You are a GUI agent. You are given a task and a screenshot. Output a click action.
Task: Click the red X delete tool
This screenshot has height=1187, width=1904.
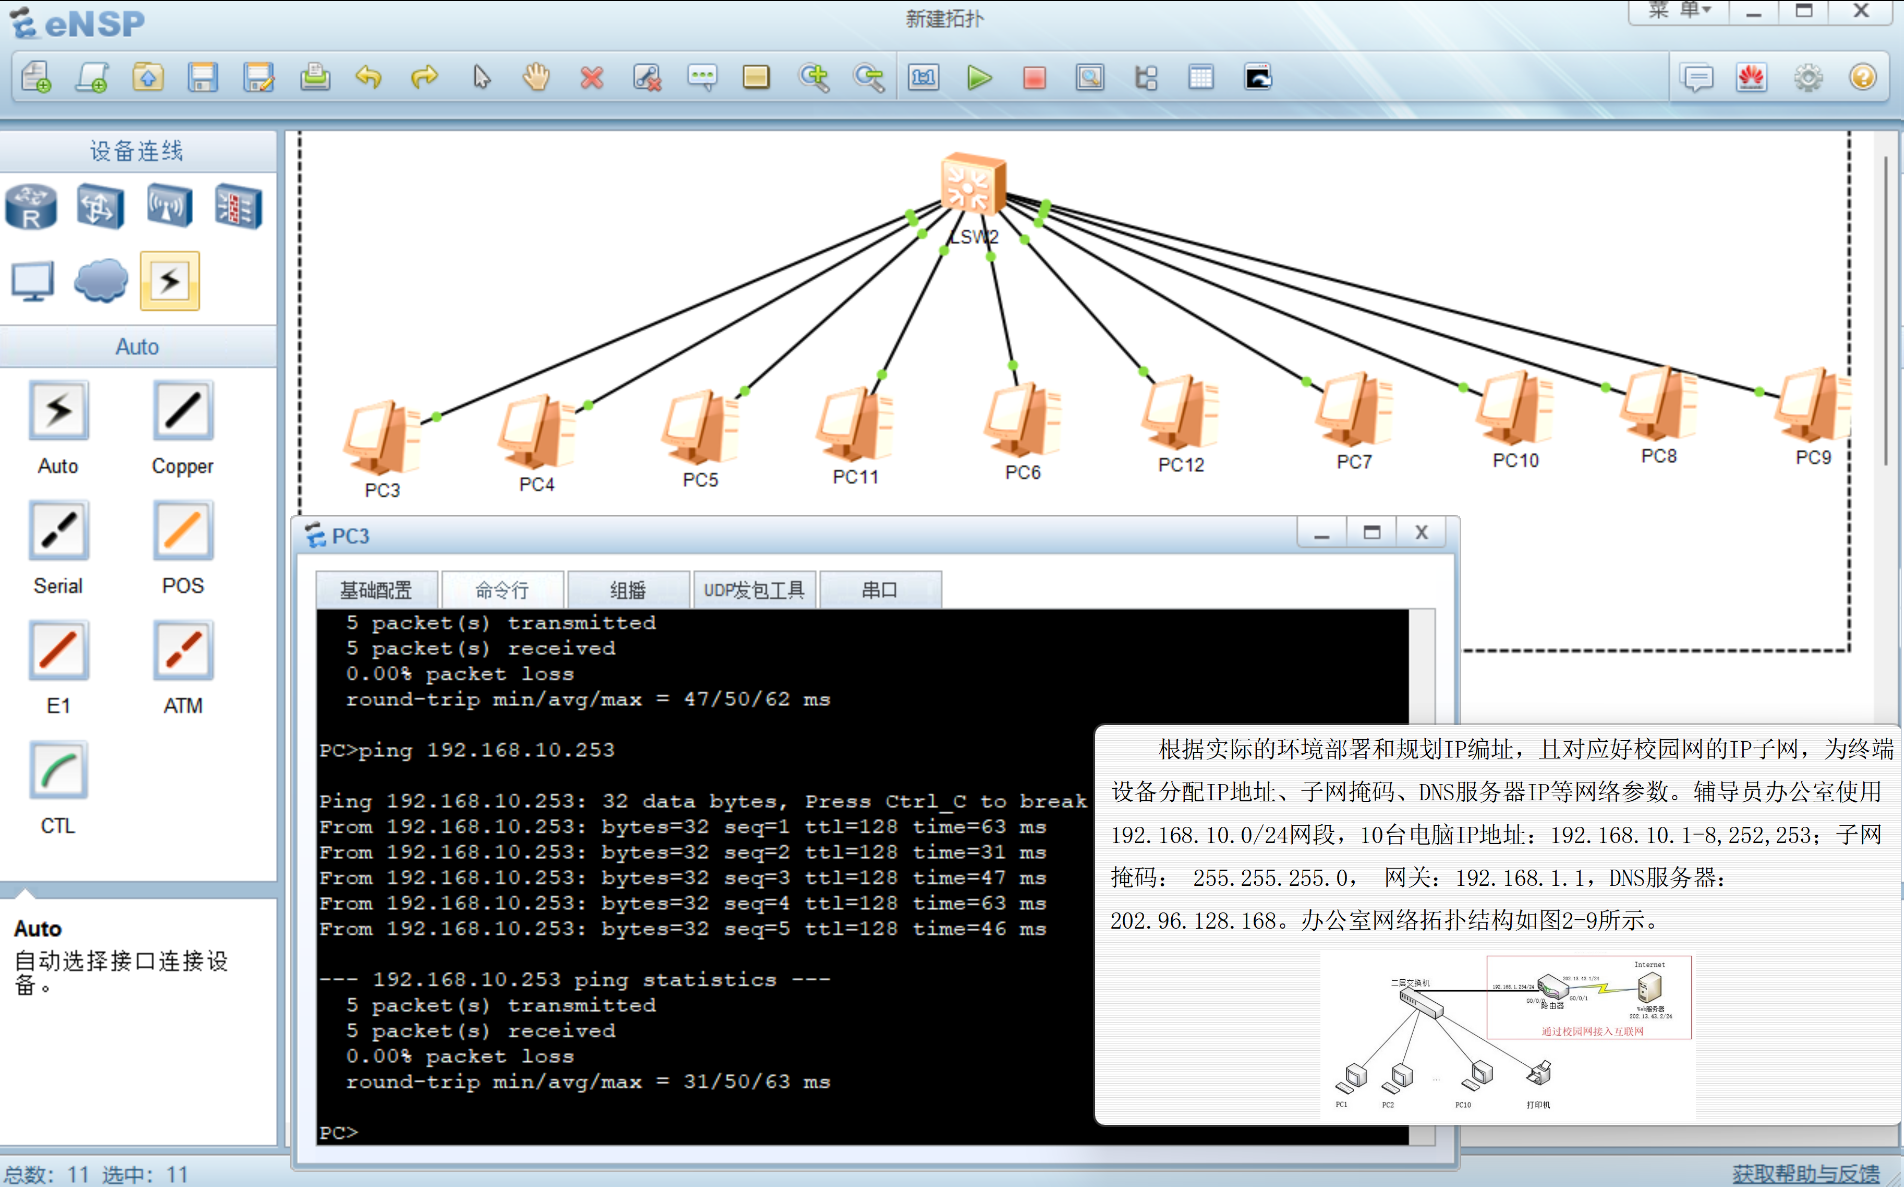[592, 77]
